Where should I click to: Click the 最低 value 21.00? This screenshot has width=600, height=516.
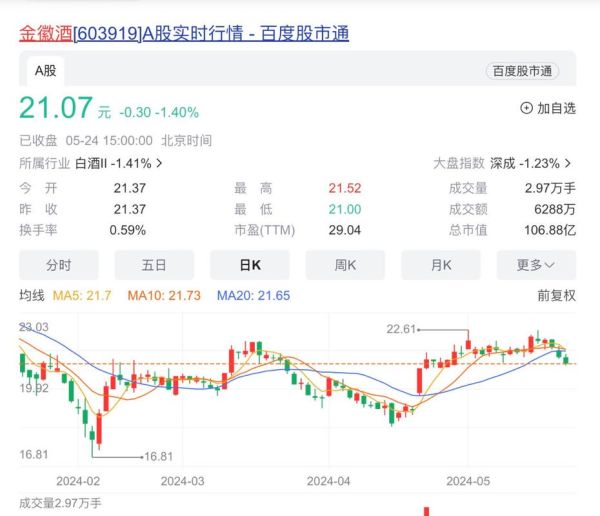tap(345, 209)
